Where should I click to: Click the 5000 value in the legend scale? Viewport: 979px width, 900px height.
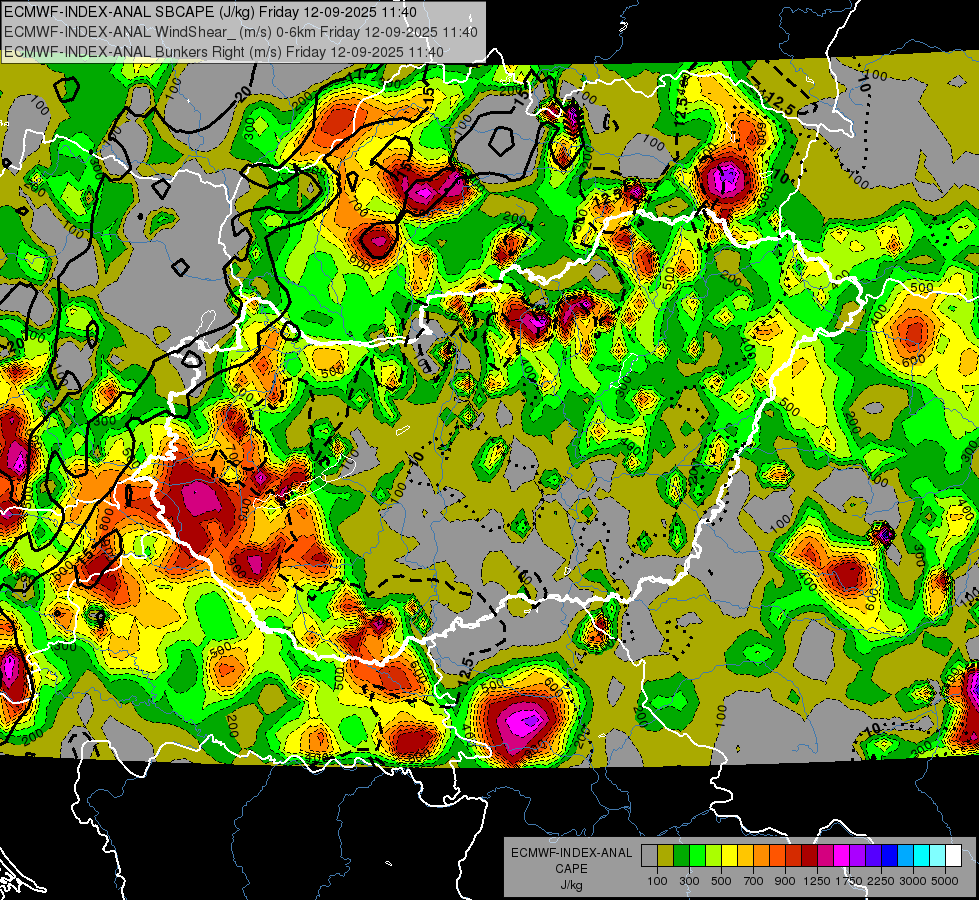pos(945,881)
